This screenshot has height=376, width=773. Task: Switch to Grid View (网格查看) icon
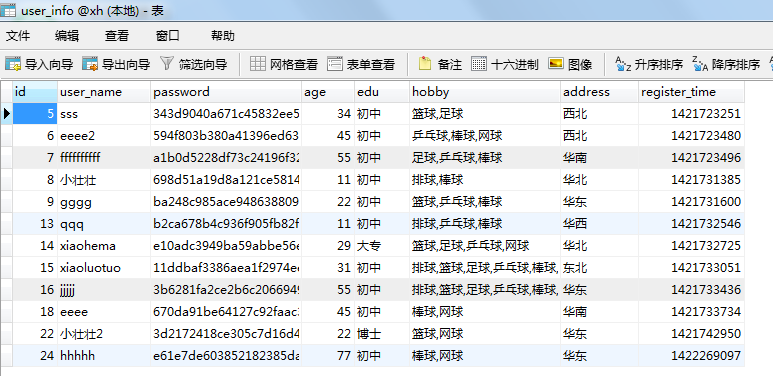click(258, 64)
